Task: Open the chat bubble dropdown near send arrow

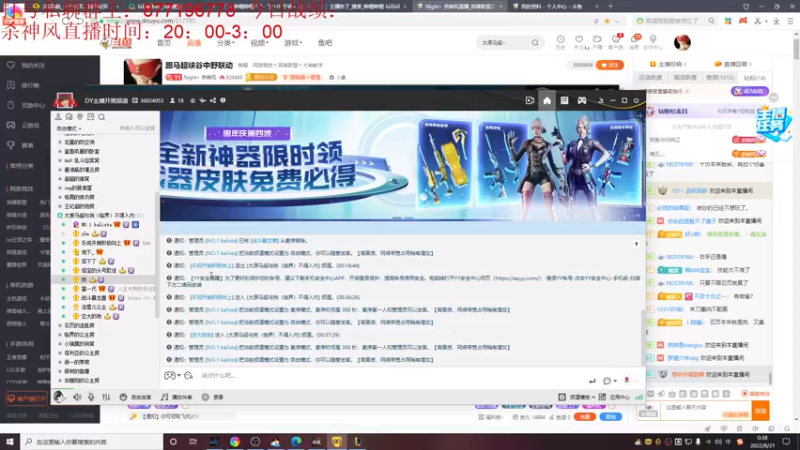Action: tap(609, 381)
